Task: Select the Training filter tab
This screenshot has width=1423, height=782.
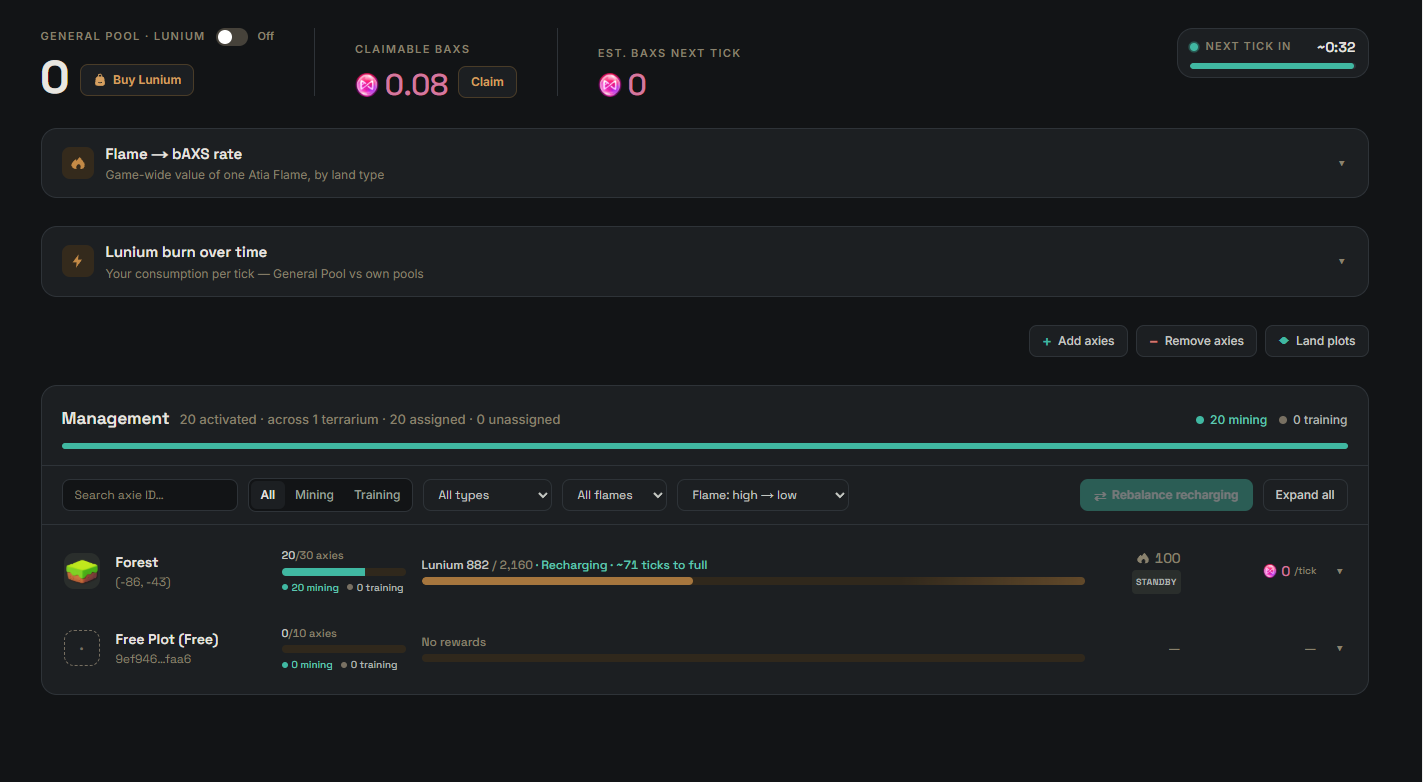Action: point(377,495)
